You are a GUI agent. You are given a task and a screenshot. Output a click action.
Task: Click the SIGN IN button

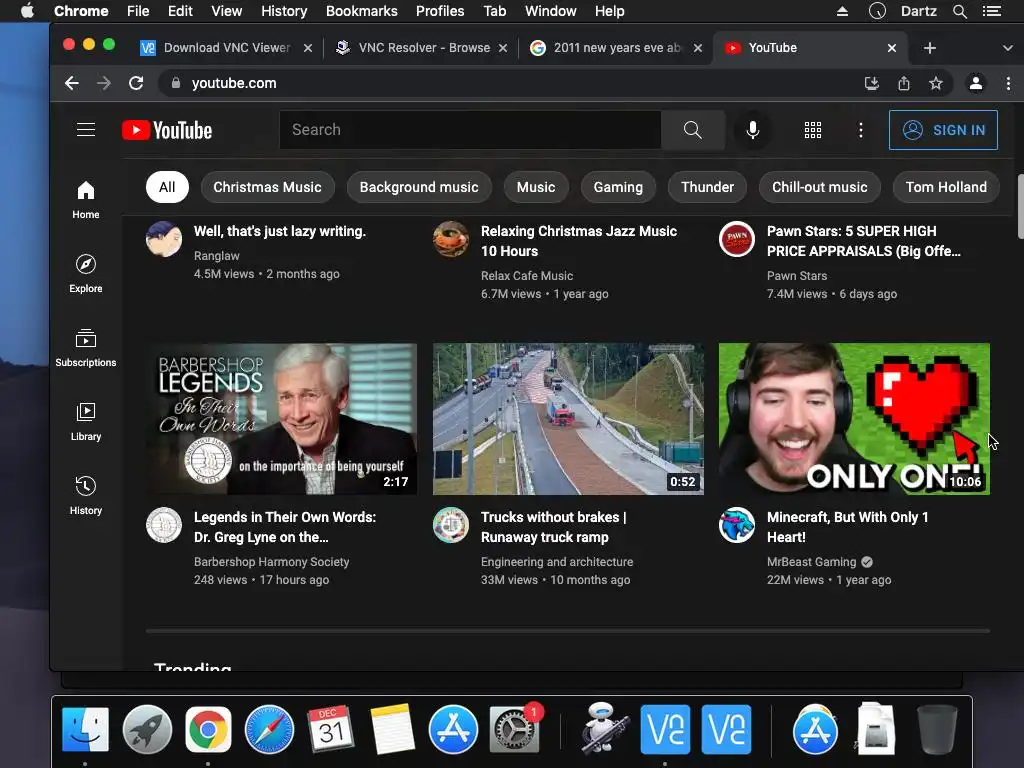tap(943, 130)
